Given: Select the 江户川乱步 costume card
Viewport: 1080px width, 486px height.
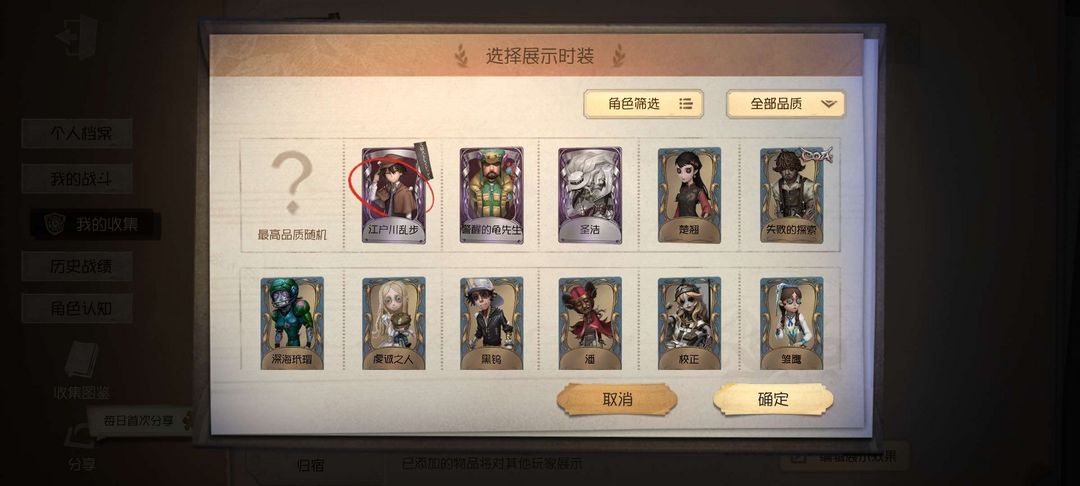Looking at the screenshot, I should coord(394,195).
